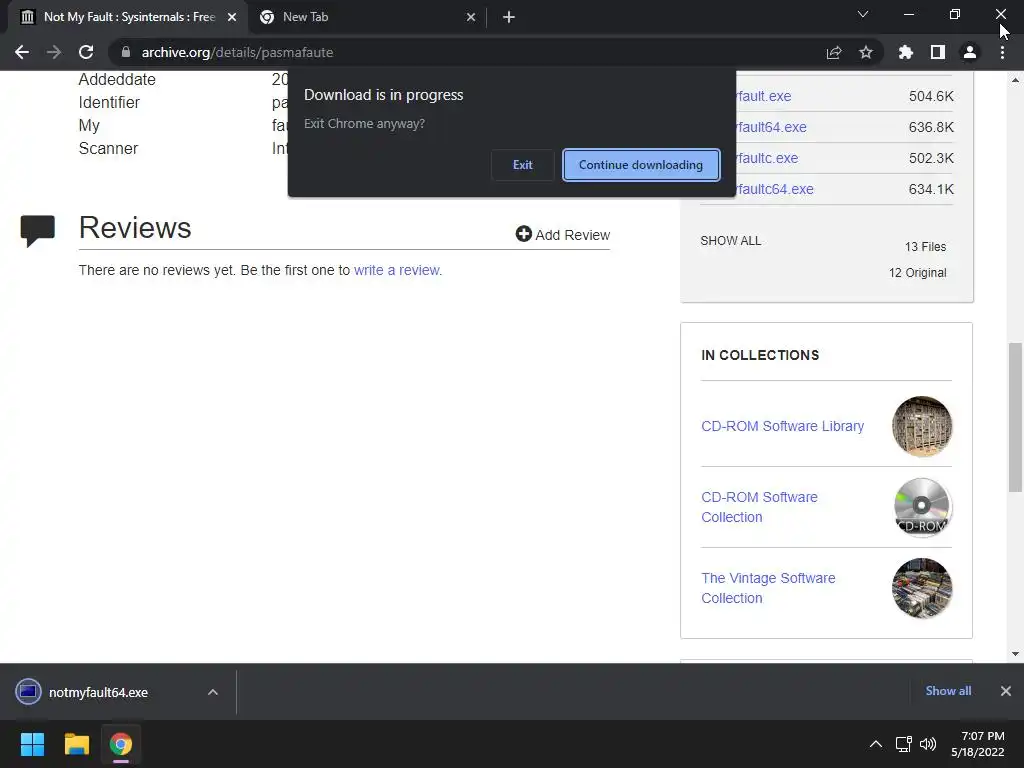This screenshot has width=1024, height=768.
Task: Click the Identifier metadata label
Action: (109, 103)
